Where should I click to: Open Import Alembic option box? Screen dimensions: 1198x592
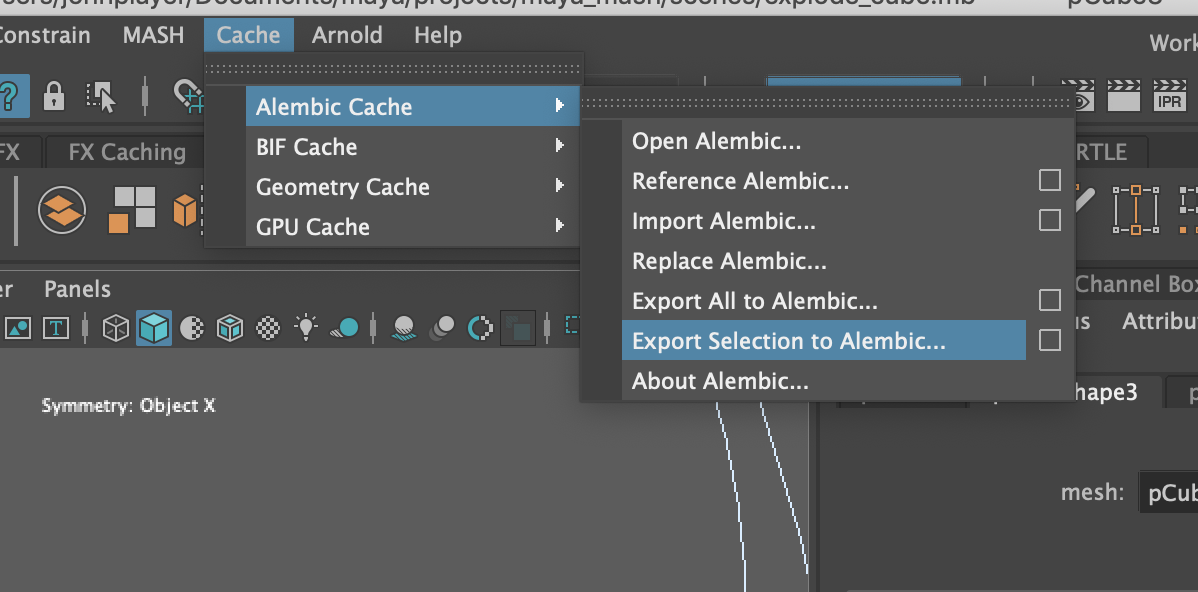coord(1049,220)
